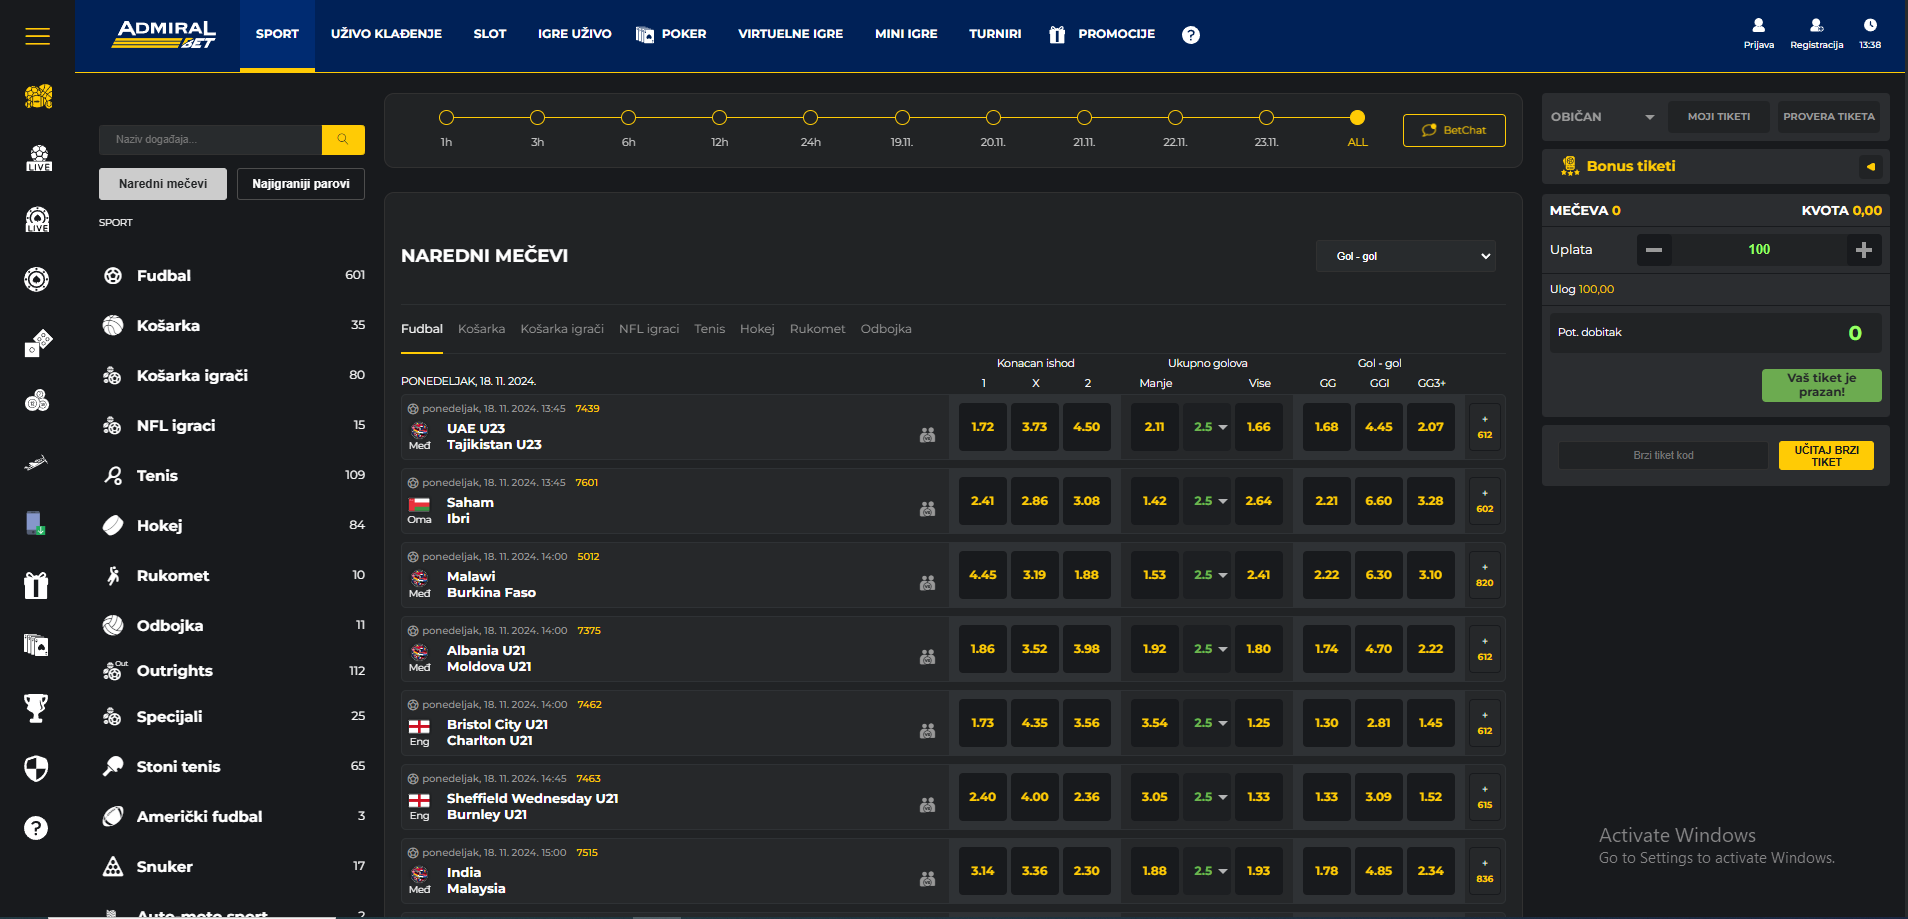Select the 3h time filter
This screenshot has height=919, width=1908.
[x=537, y=118]
